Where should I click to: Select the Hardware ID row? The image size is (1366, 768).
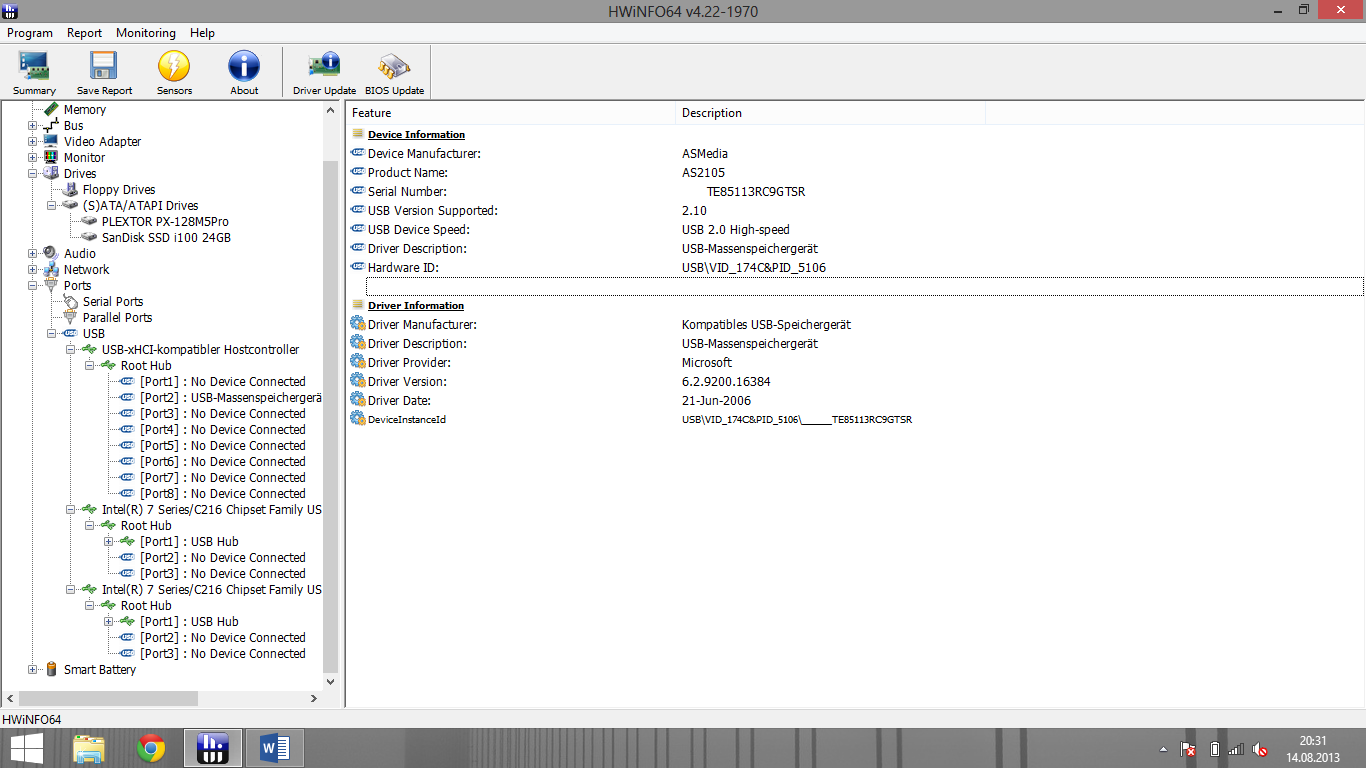click(856, 268)
